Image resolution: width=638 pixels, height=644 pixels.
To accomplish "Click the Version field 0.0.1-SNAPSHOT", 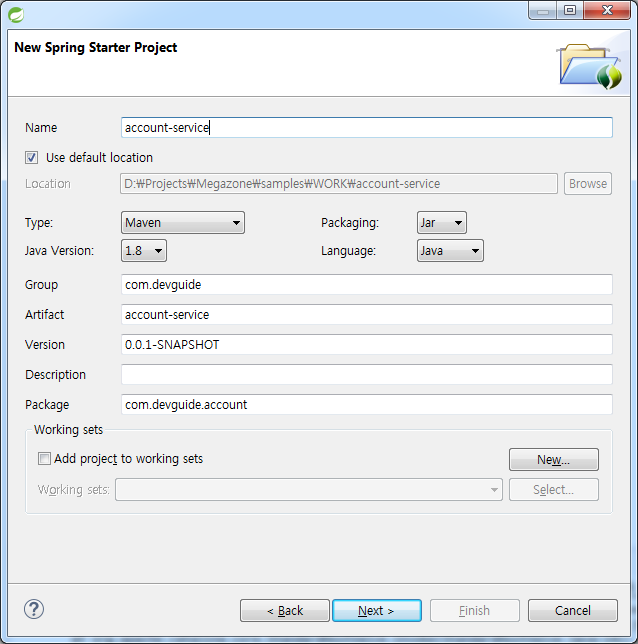I will (x=367, y=345).
